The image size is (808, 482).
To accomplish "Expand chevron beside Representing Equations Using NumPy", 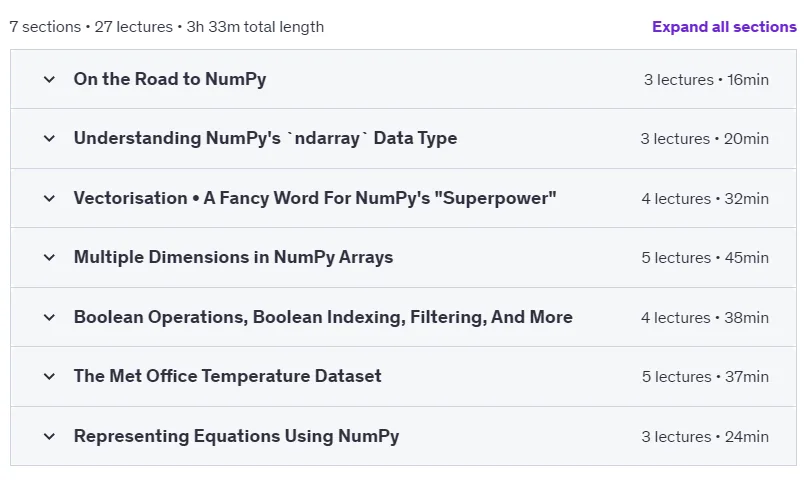I will point(49,437).
